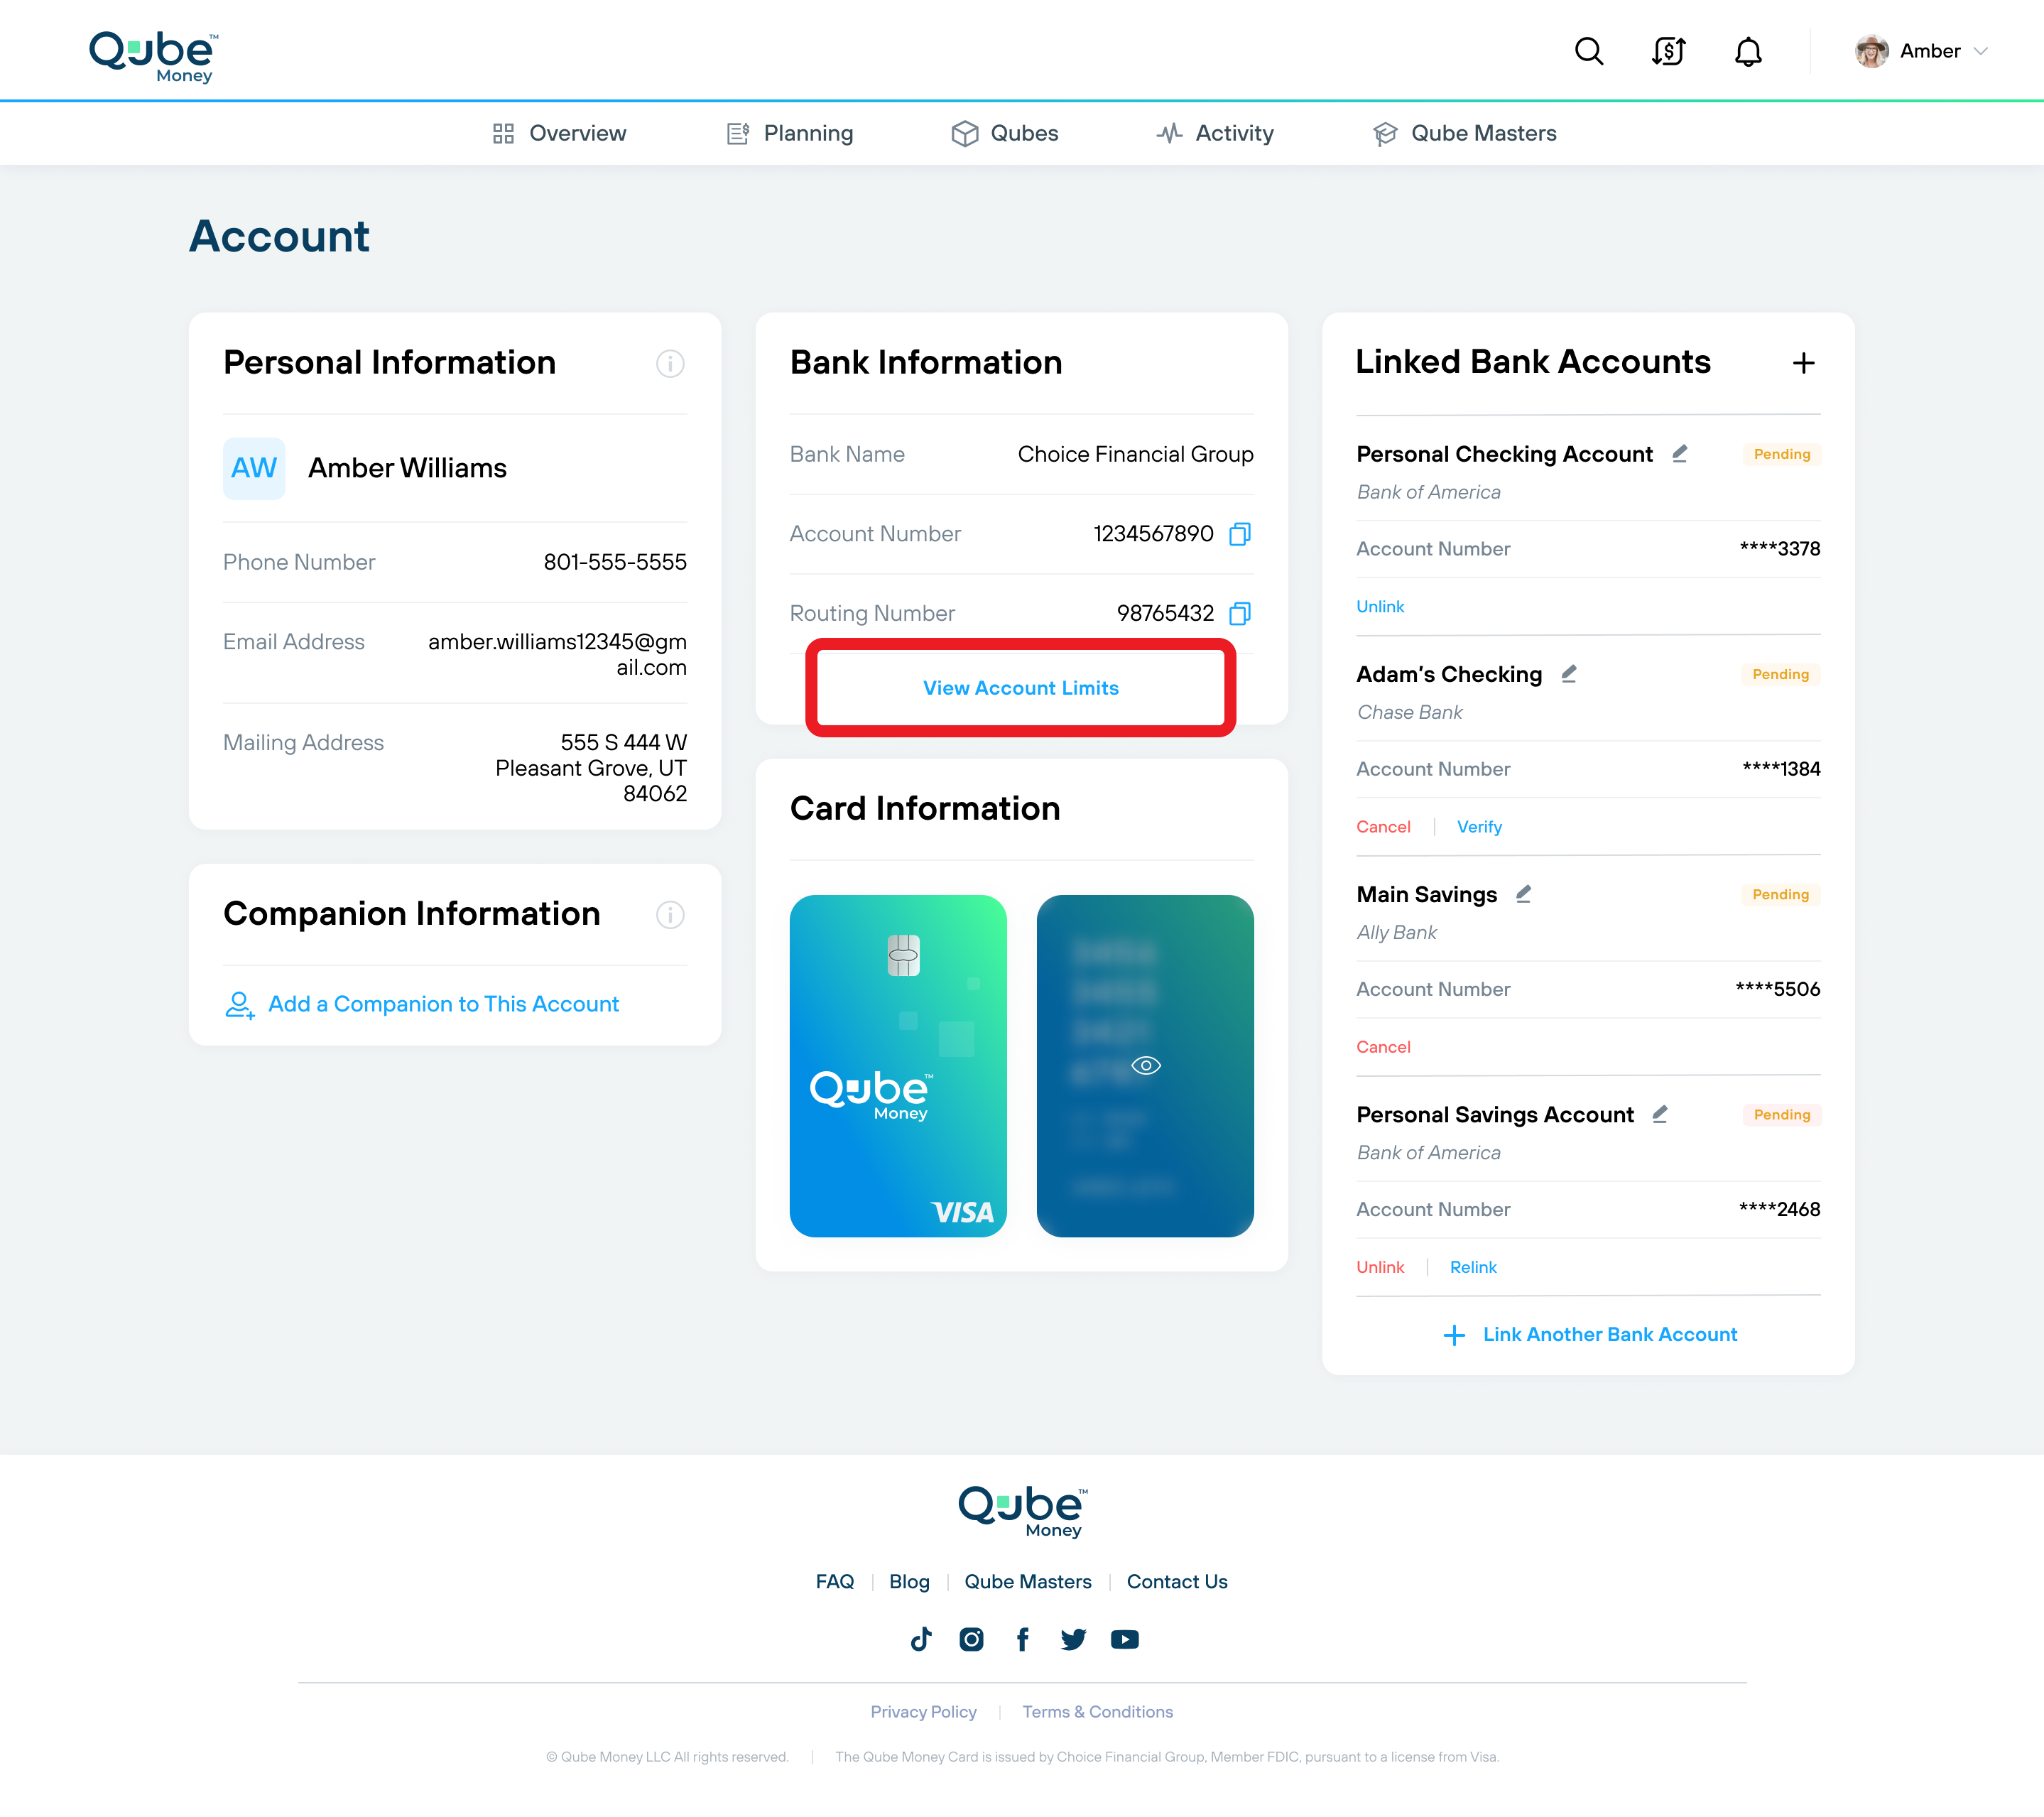Relink Personal Savings Account
This screenshot has width=2044, height=1817.
[x=1473, y=1266]
